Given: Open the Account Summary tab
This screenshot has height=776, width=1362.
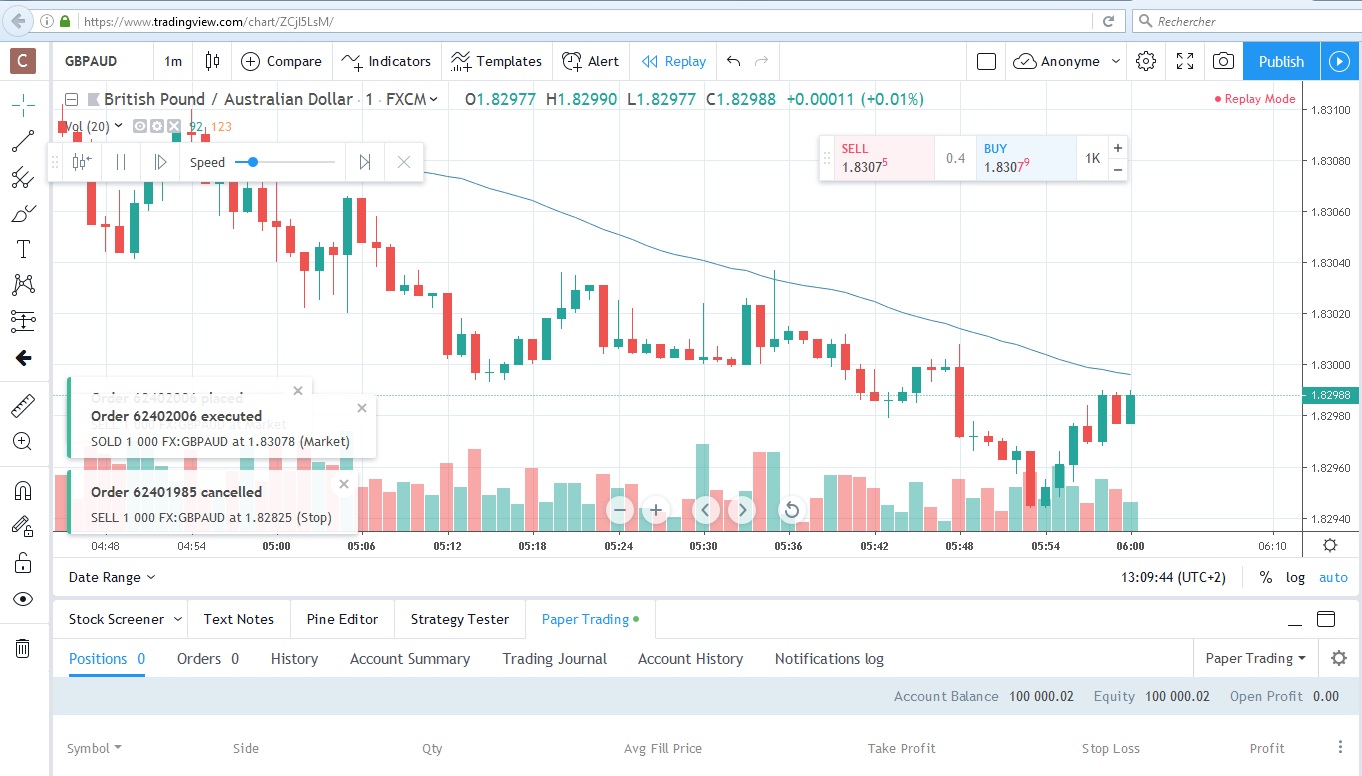Looking at the screenshot, I should tap(410, 659).
